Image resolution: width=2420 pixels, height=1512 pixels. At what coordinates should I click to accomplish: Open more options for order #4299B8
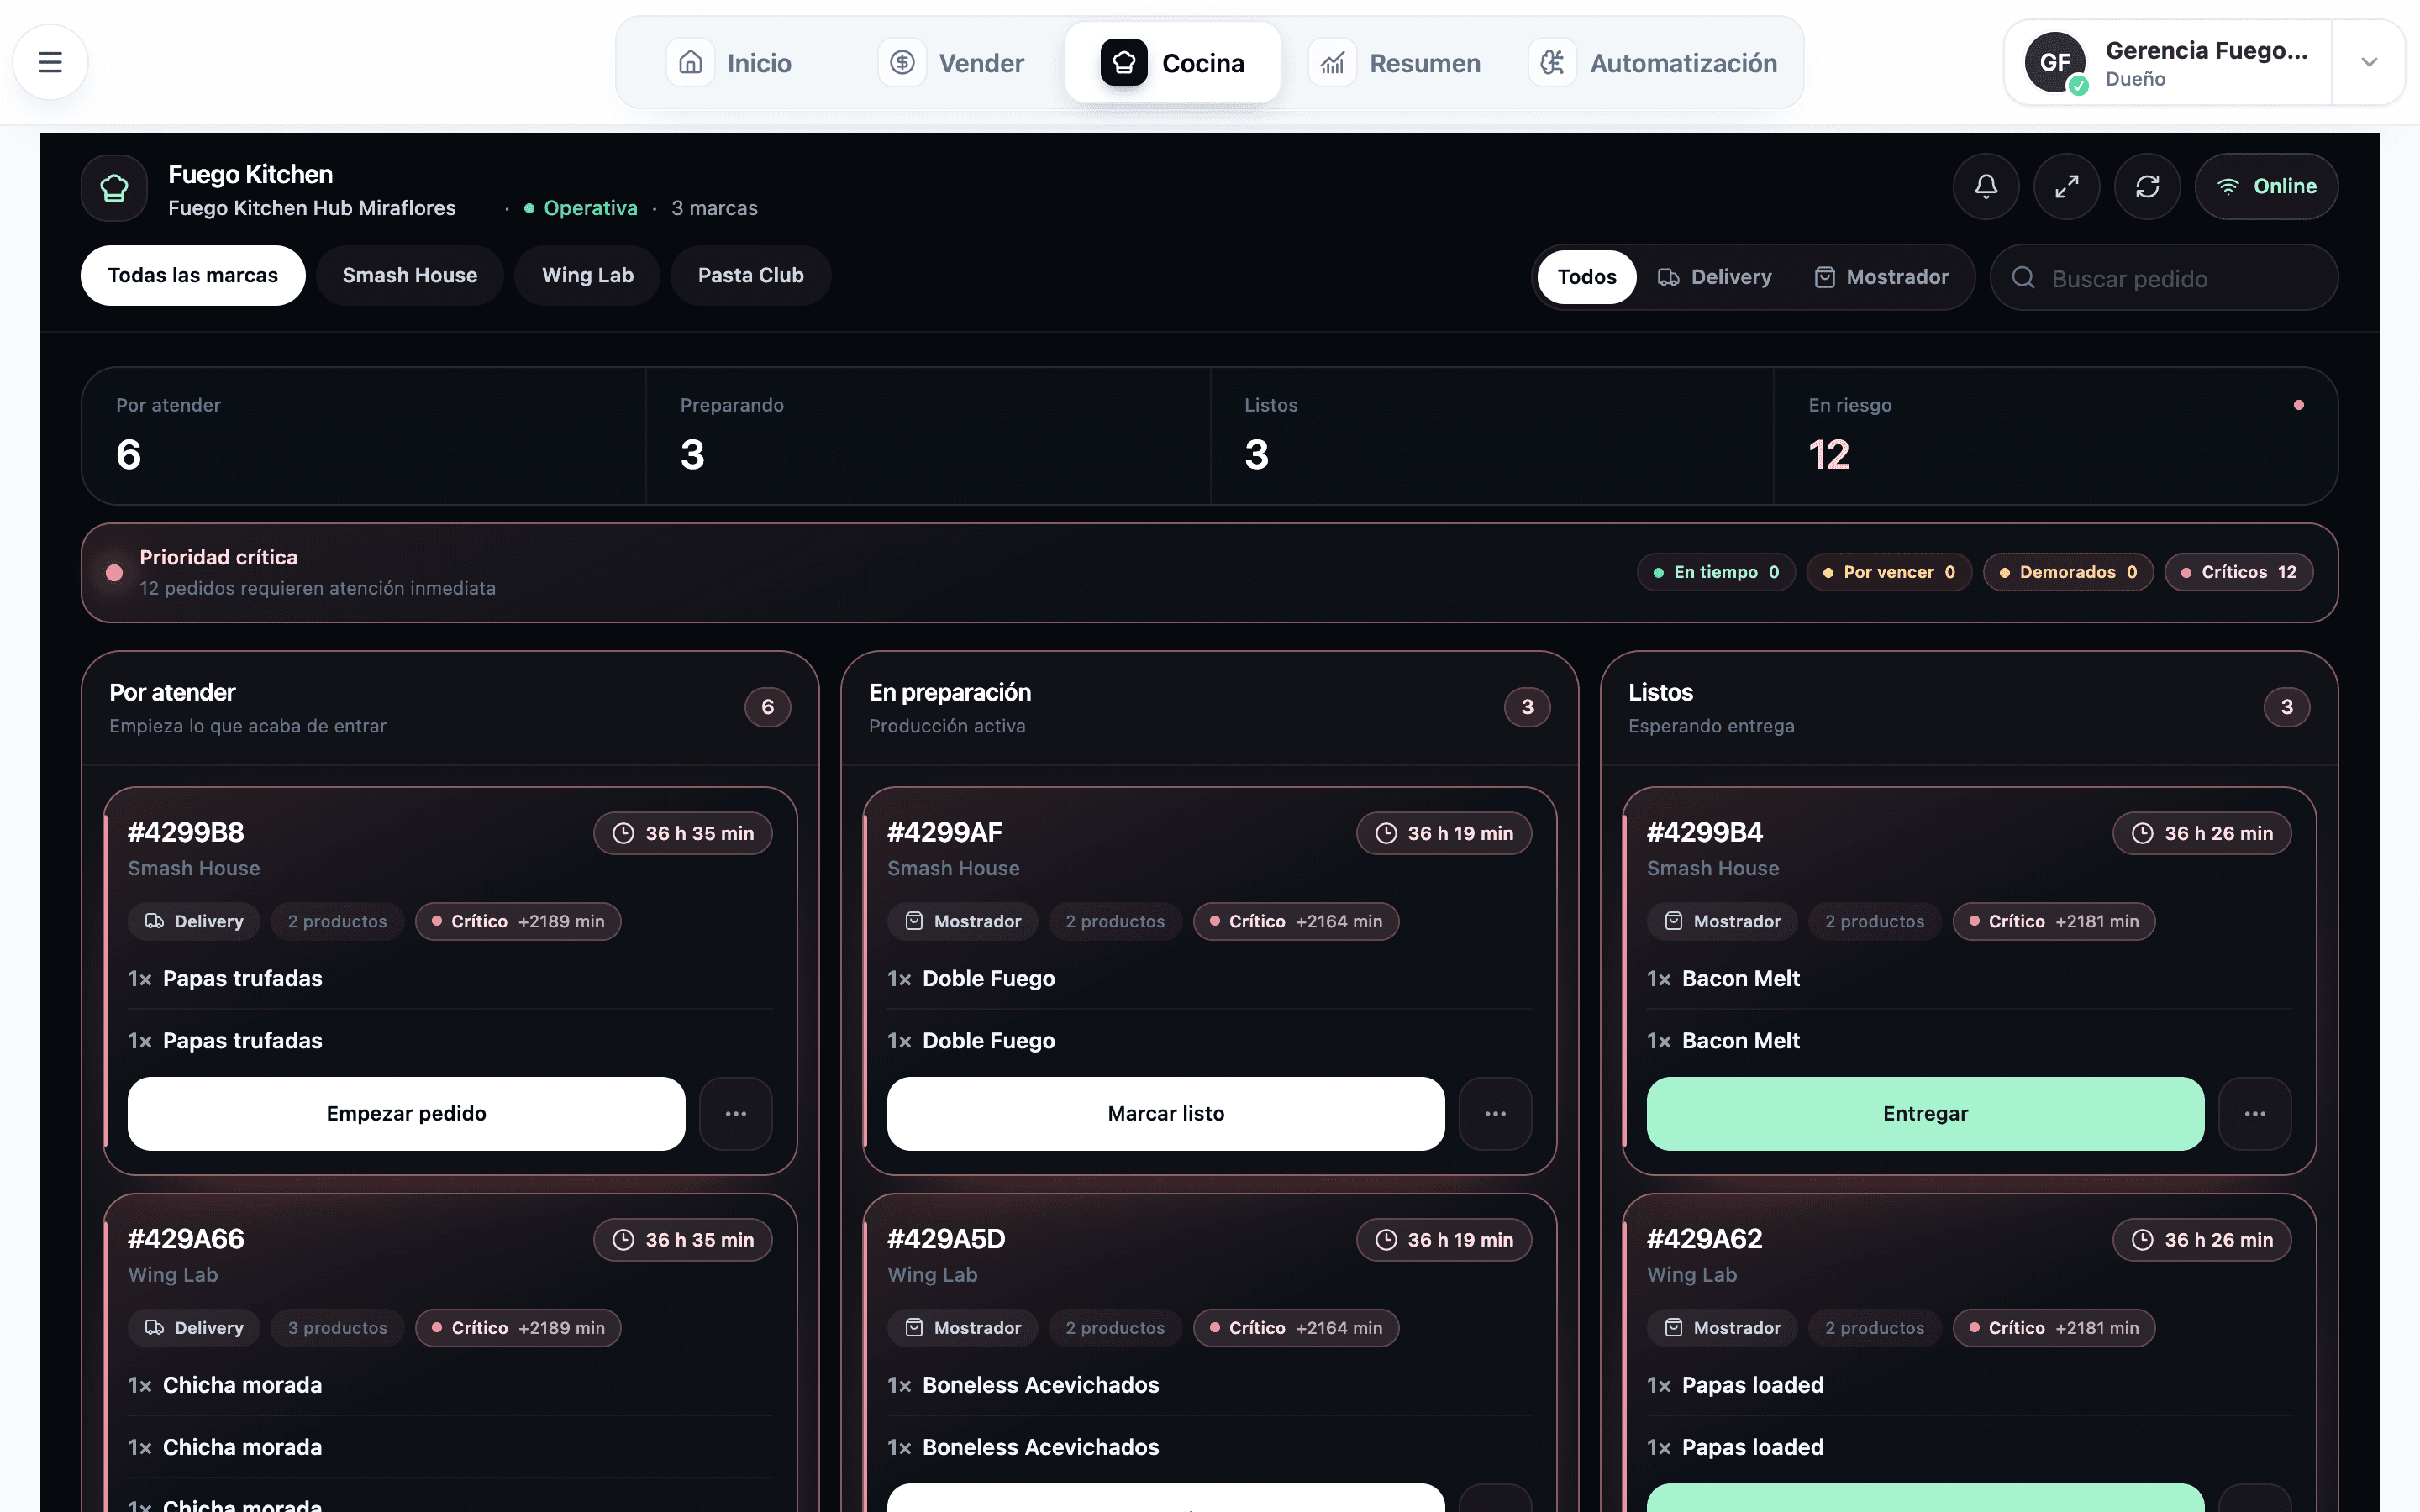tap(736, 1113)
